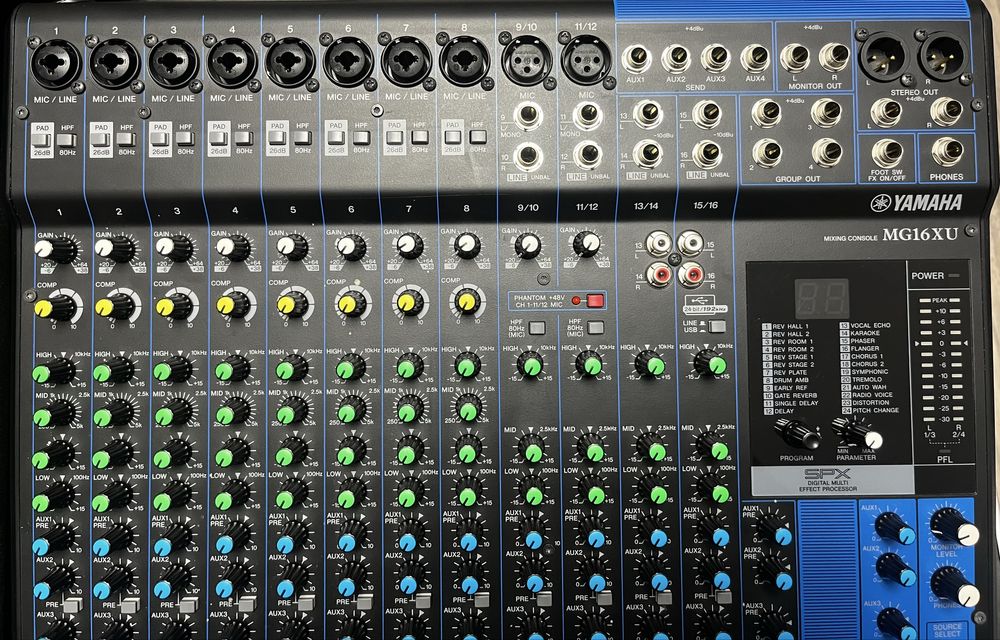1000x640 pixels.
Task: Click the channel 11/12 LOW EQ knob
Action: (591, 490)
